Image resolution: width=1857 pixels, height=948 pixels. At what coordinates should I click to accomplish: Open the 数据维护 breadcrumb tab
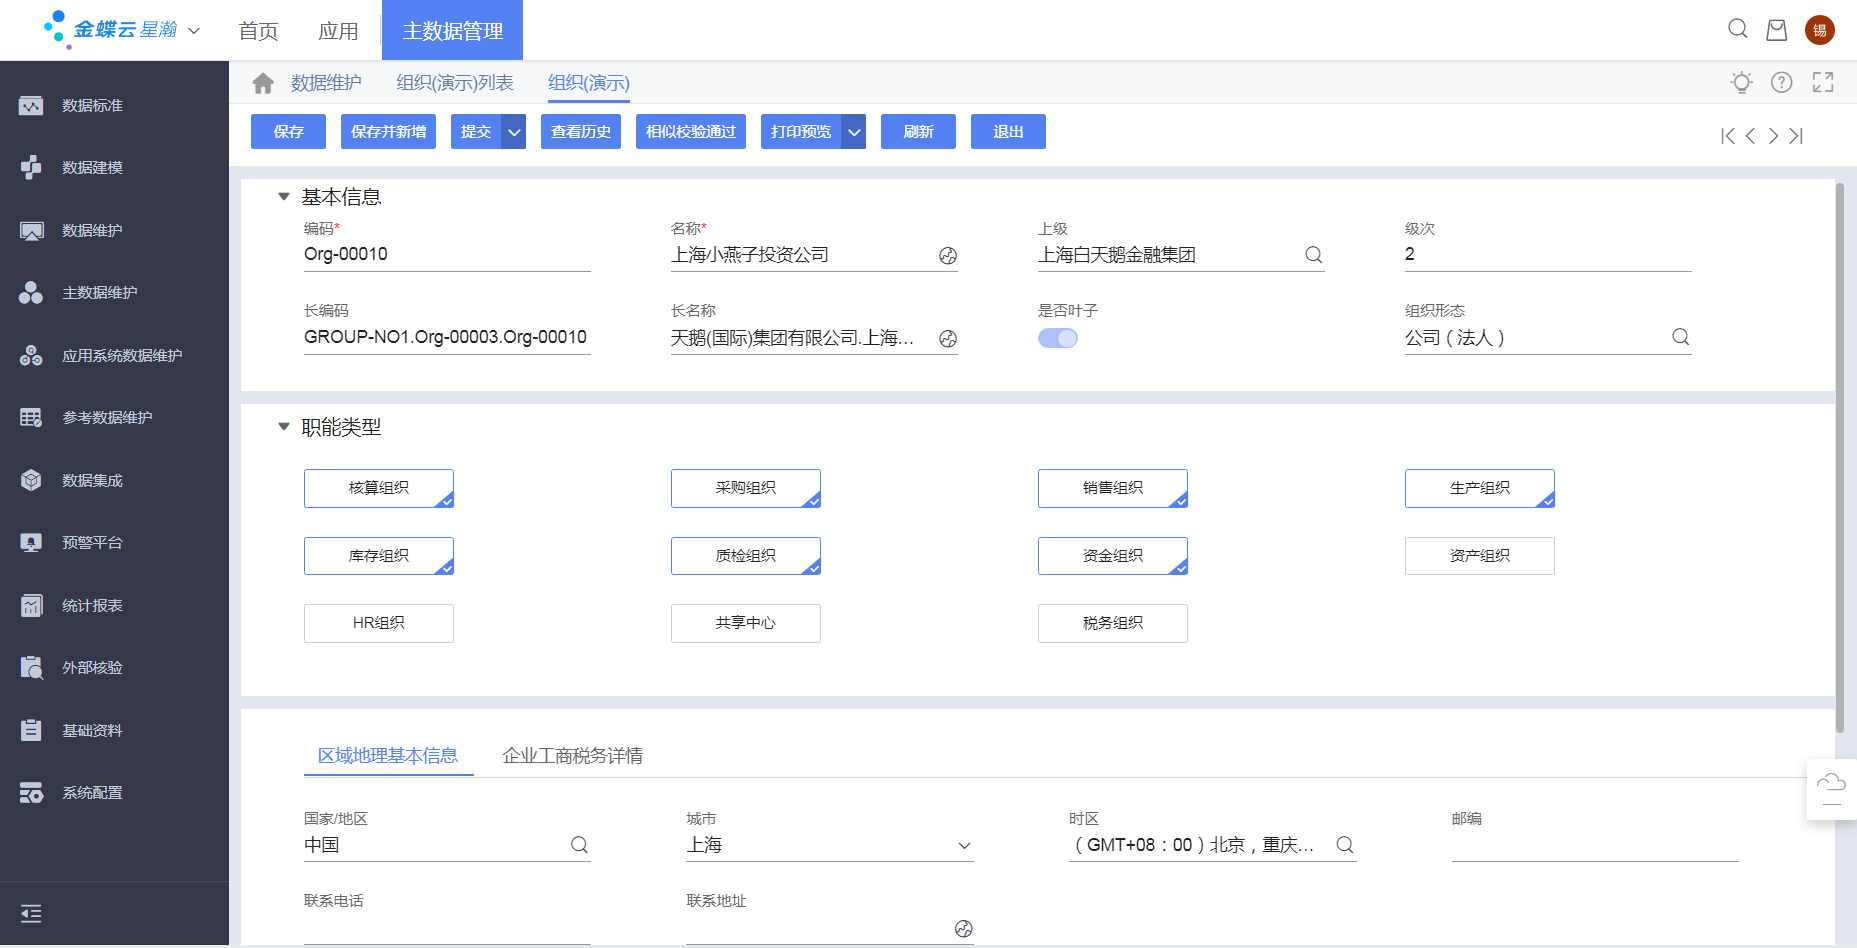326,83
